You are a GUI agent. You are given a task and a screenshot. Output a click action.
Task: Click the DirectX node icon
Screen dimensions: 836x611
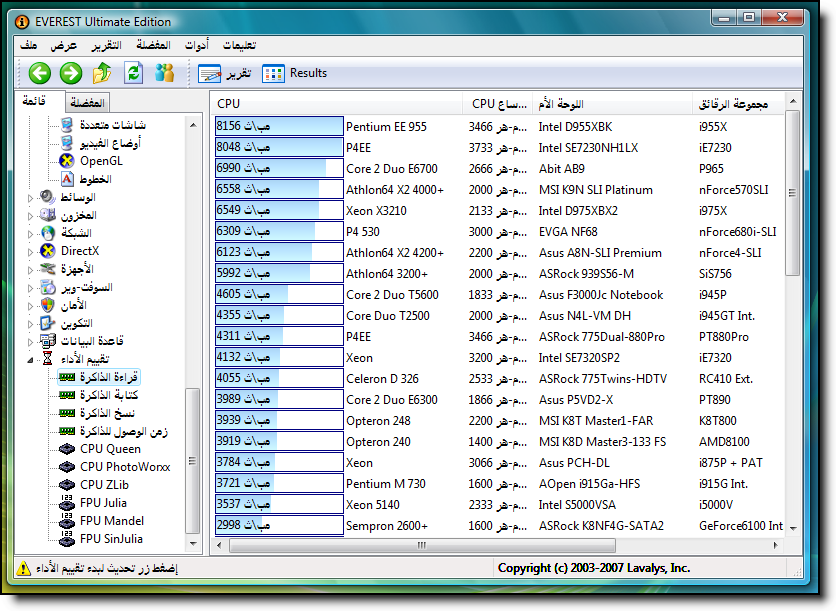[47, 251]
